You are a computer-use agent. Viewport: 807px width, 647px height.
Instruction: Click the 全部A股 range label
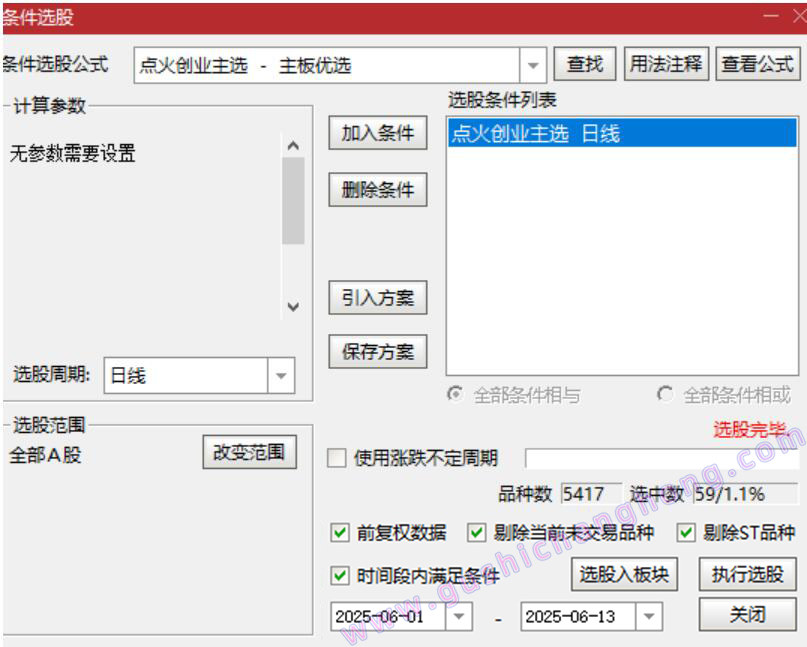[x=45, y=455]
